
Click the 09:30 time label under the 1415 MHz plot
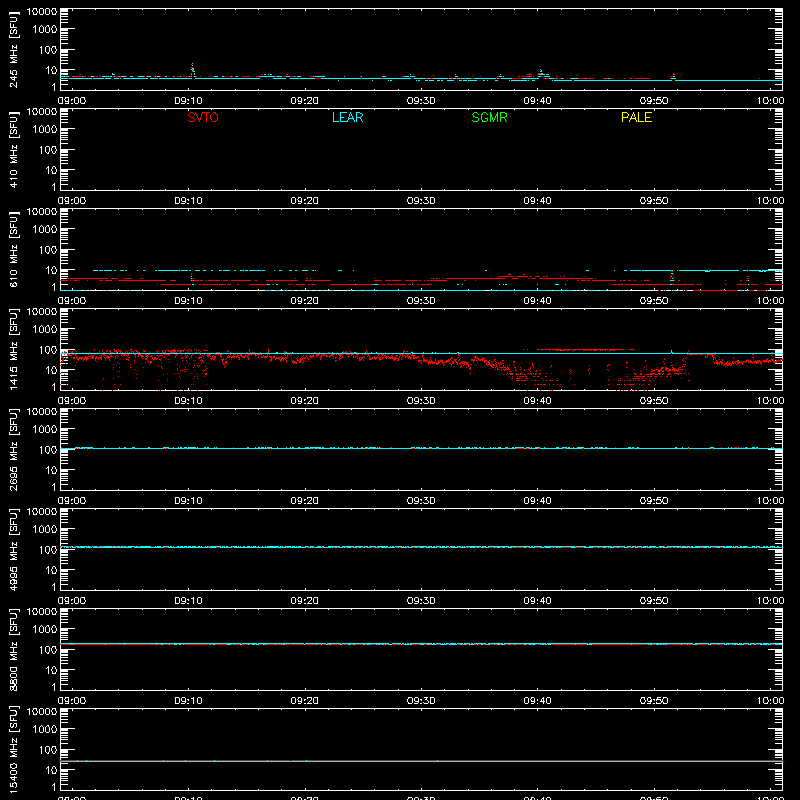[421, 401]
